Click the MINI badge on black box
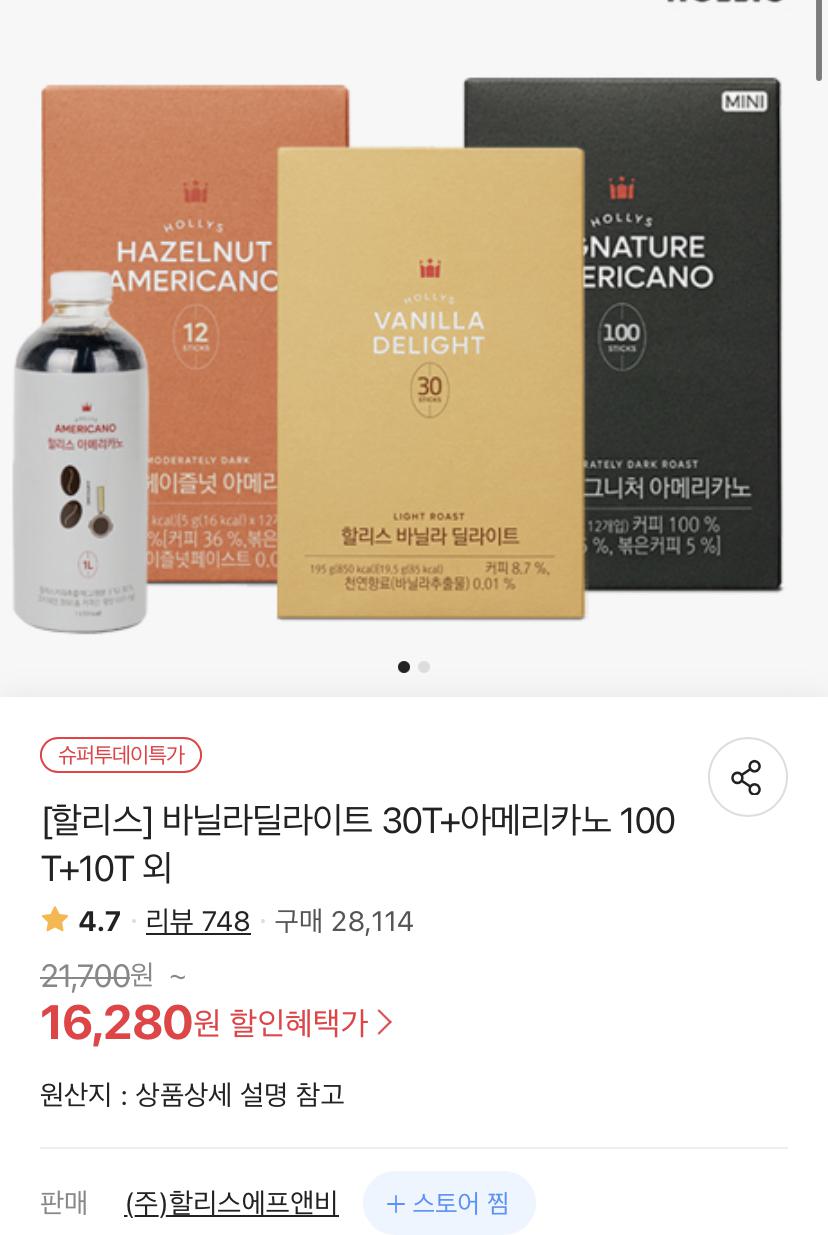828x1235 pixels. (x=743, y=101)
